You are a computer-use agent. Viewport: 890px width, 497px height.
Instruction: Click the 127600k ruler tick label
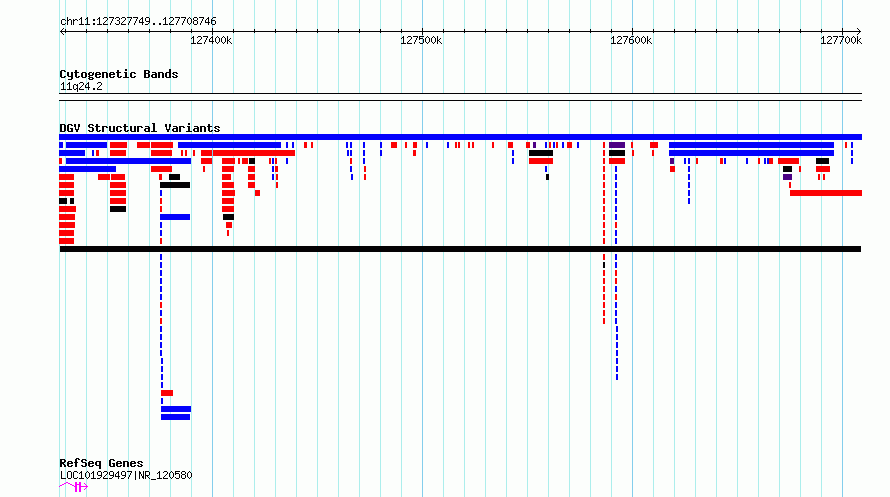tap(631, 40)
